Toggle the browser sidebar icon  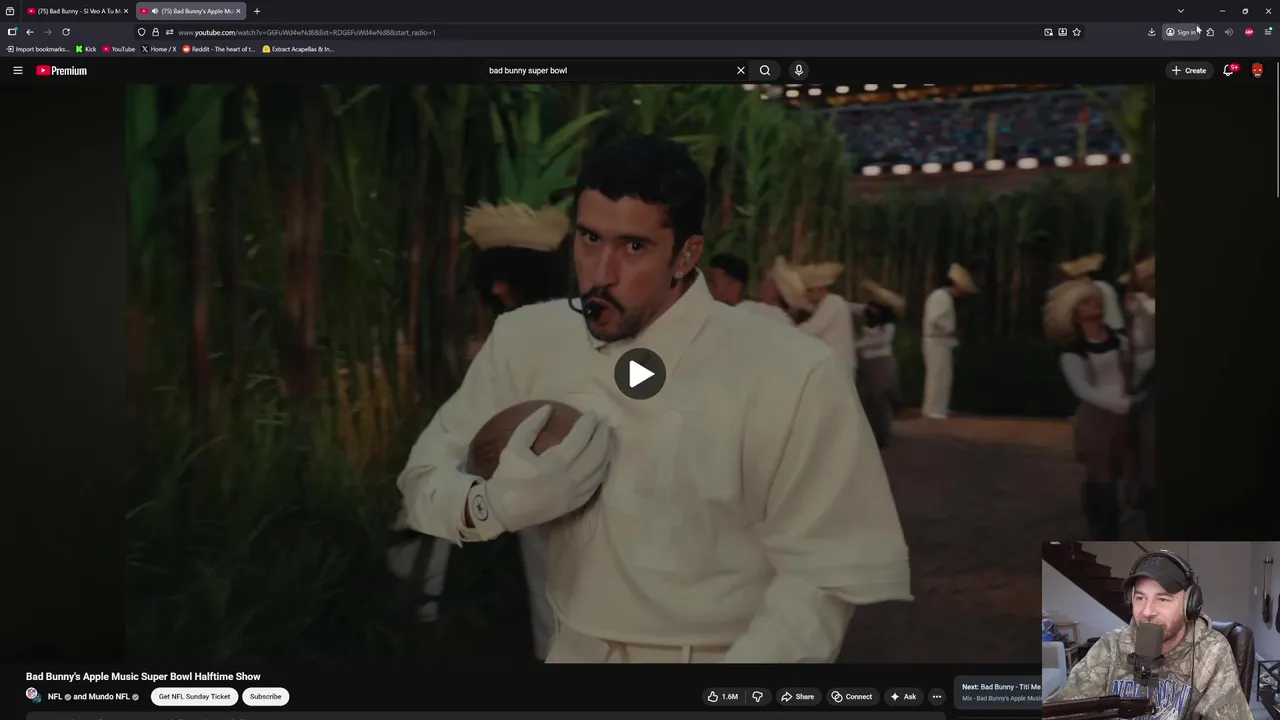pos(12,32)
